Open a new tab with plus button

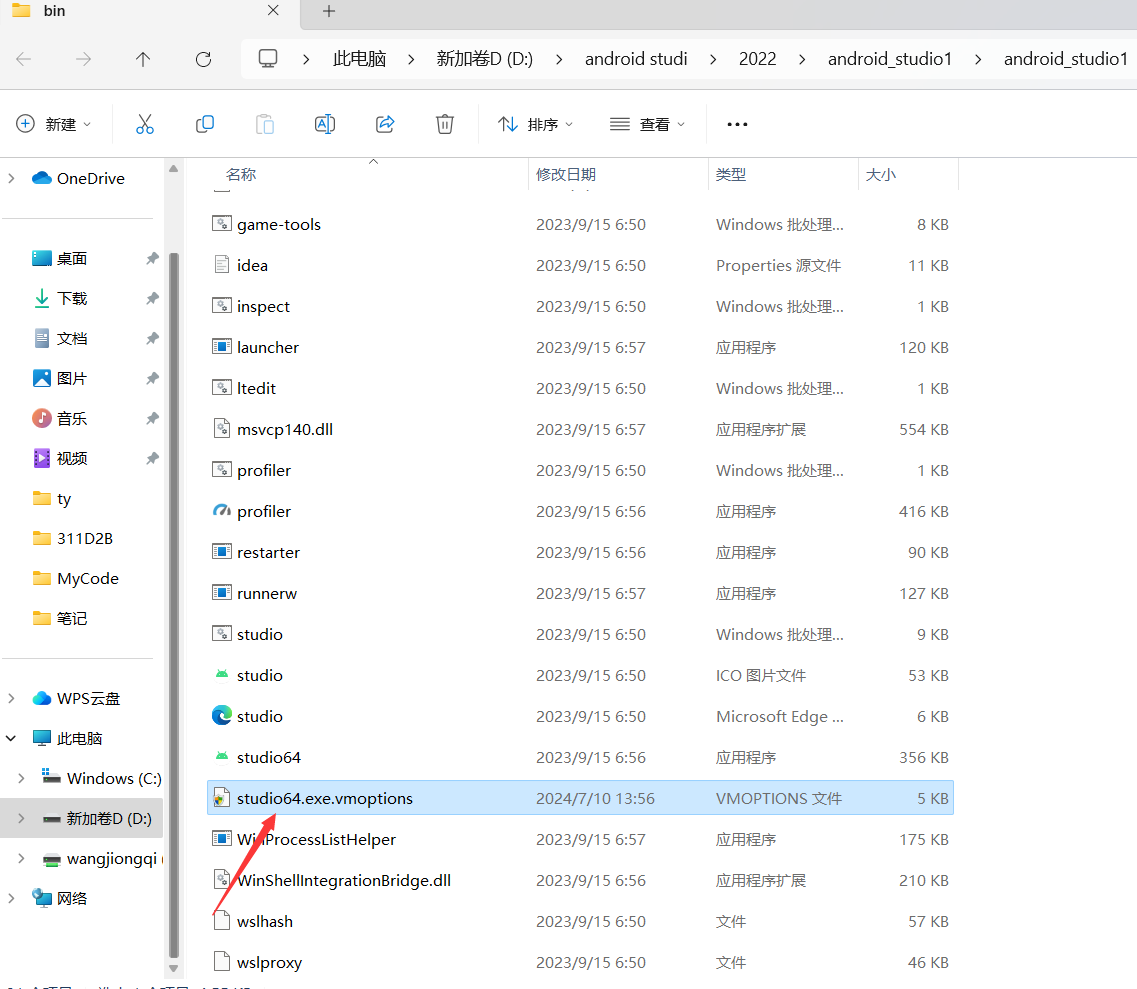329,11
